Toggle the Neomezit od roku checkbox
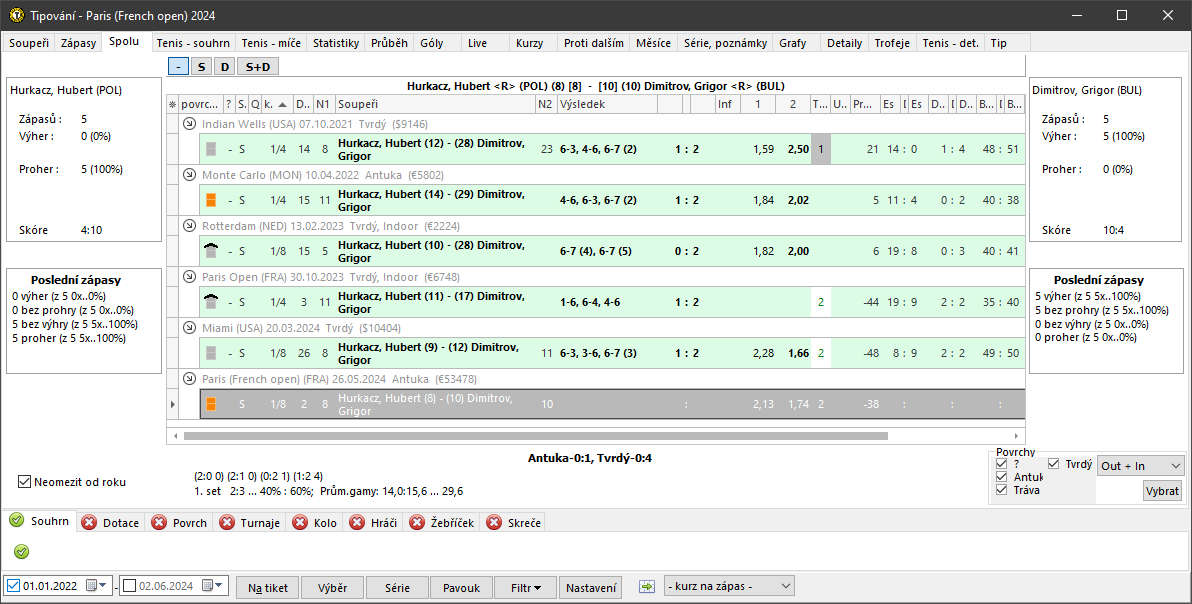This screenshot has width=1192, height=604. coord(25,482)
